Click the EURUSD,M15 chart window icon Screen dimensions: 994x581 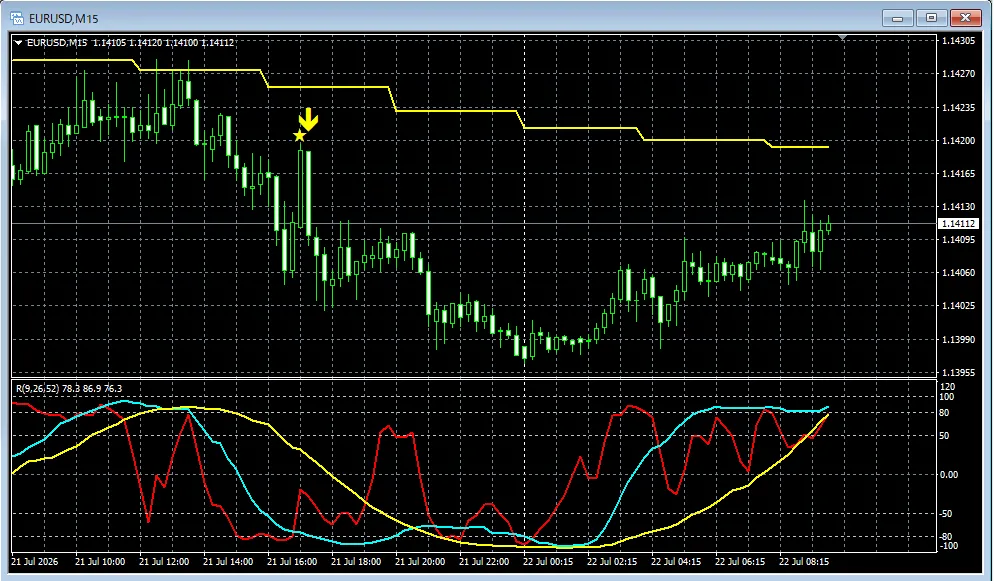[17, 18]
